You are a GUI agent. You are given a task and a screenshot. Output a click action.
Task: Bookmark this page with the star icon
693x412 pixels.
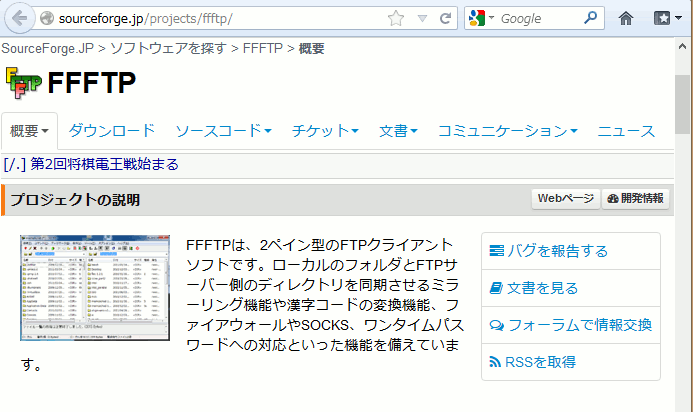(x=396, y=18)
